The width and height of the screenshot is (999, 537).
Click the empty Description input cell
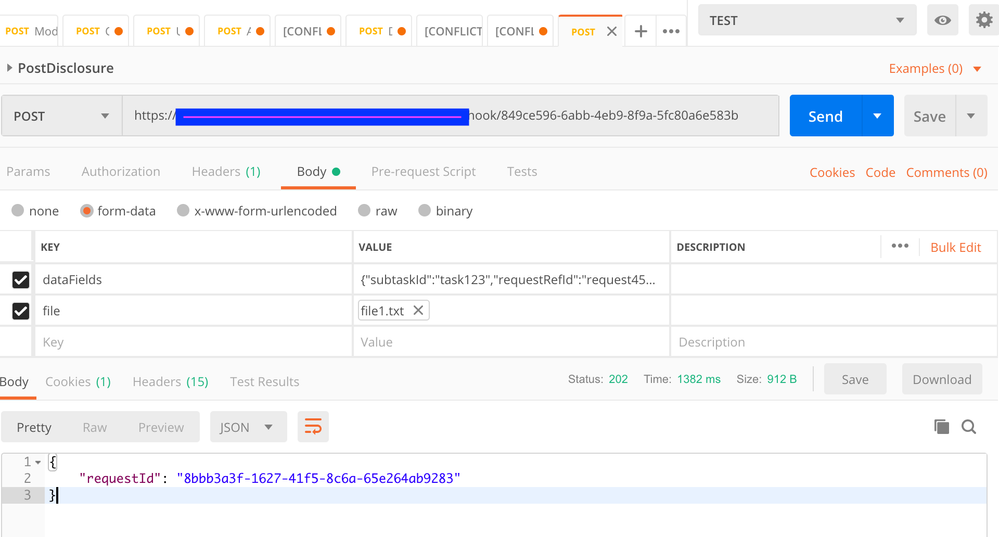(834, 342)
